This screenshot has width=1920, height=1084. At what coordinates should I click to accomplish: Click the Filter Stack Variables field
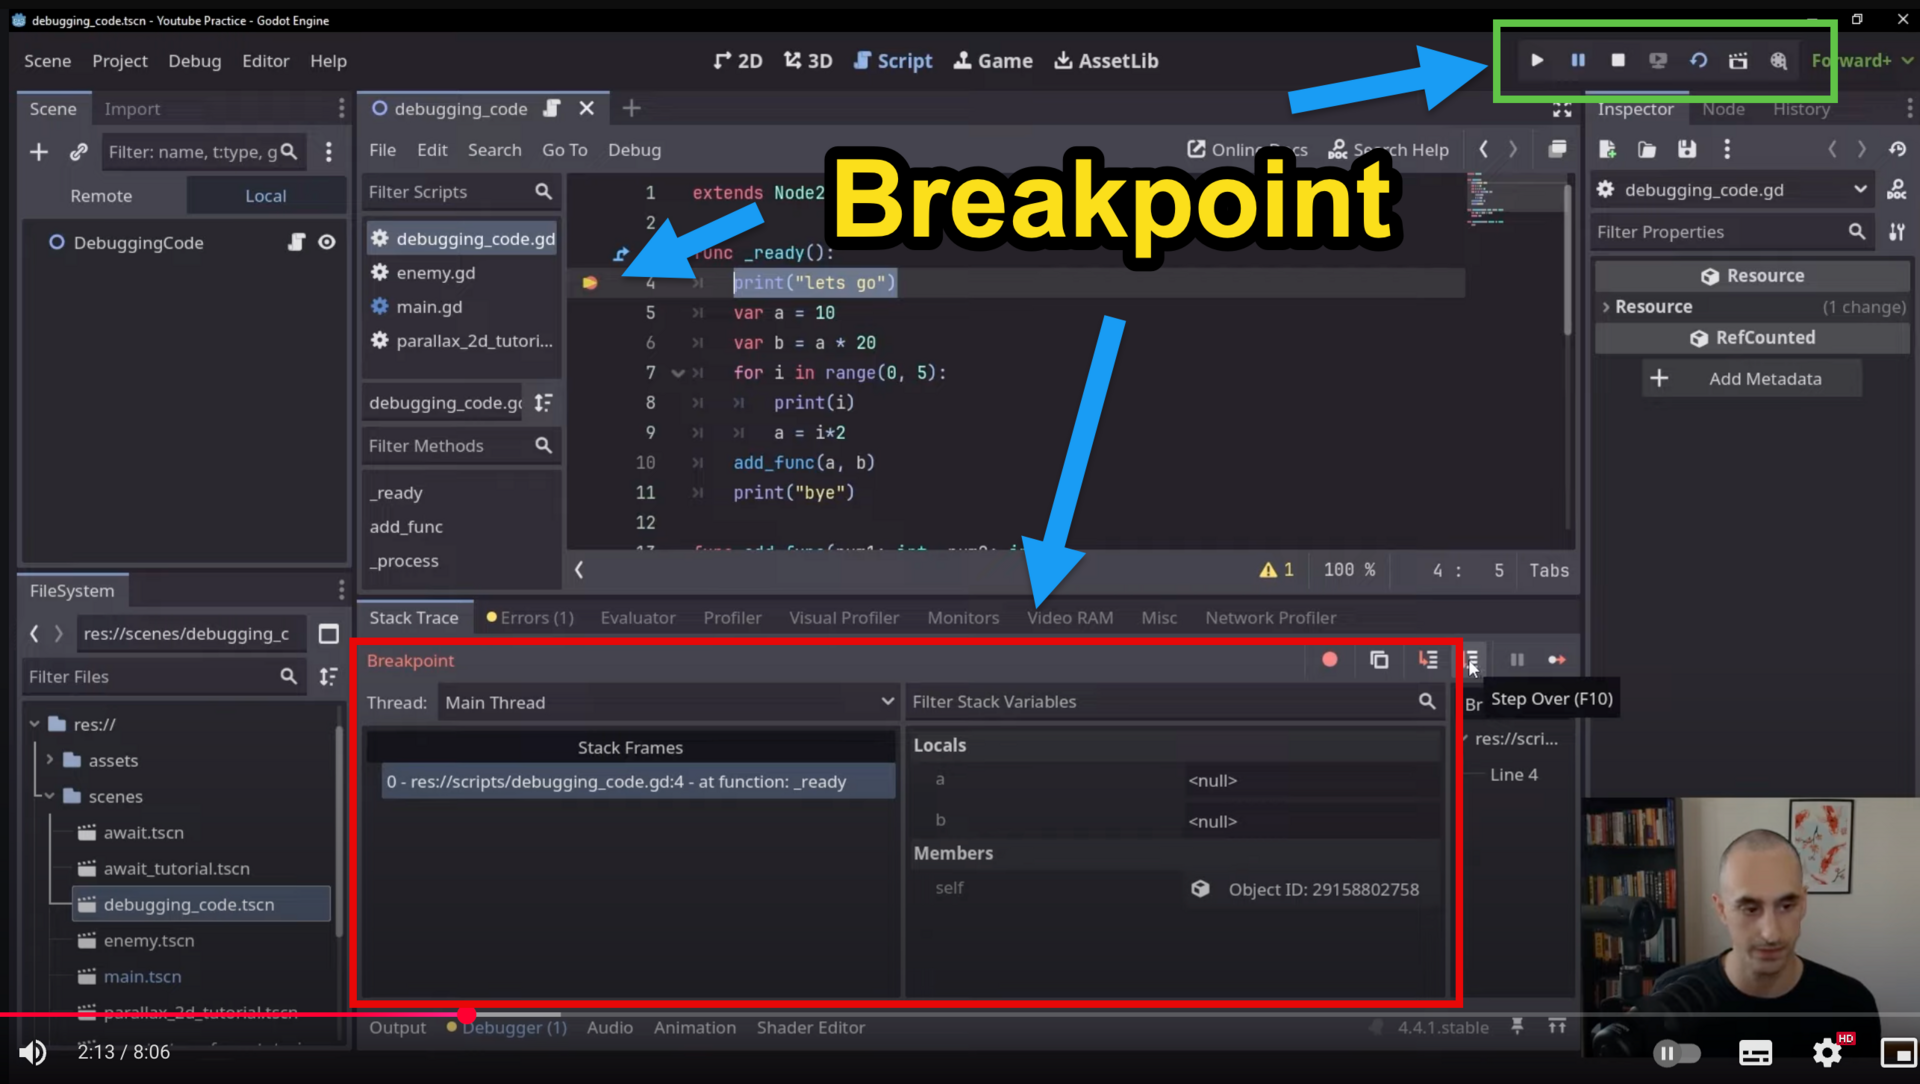[1175, 702]
